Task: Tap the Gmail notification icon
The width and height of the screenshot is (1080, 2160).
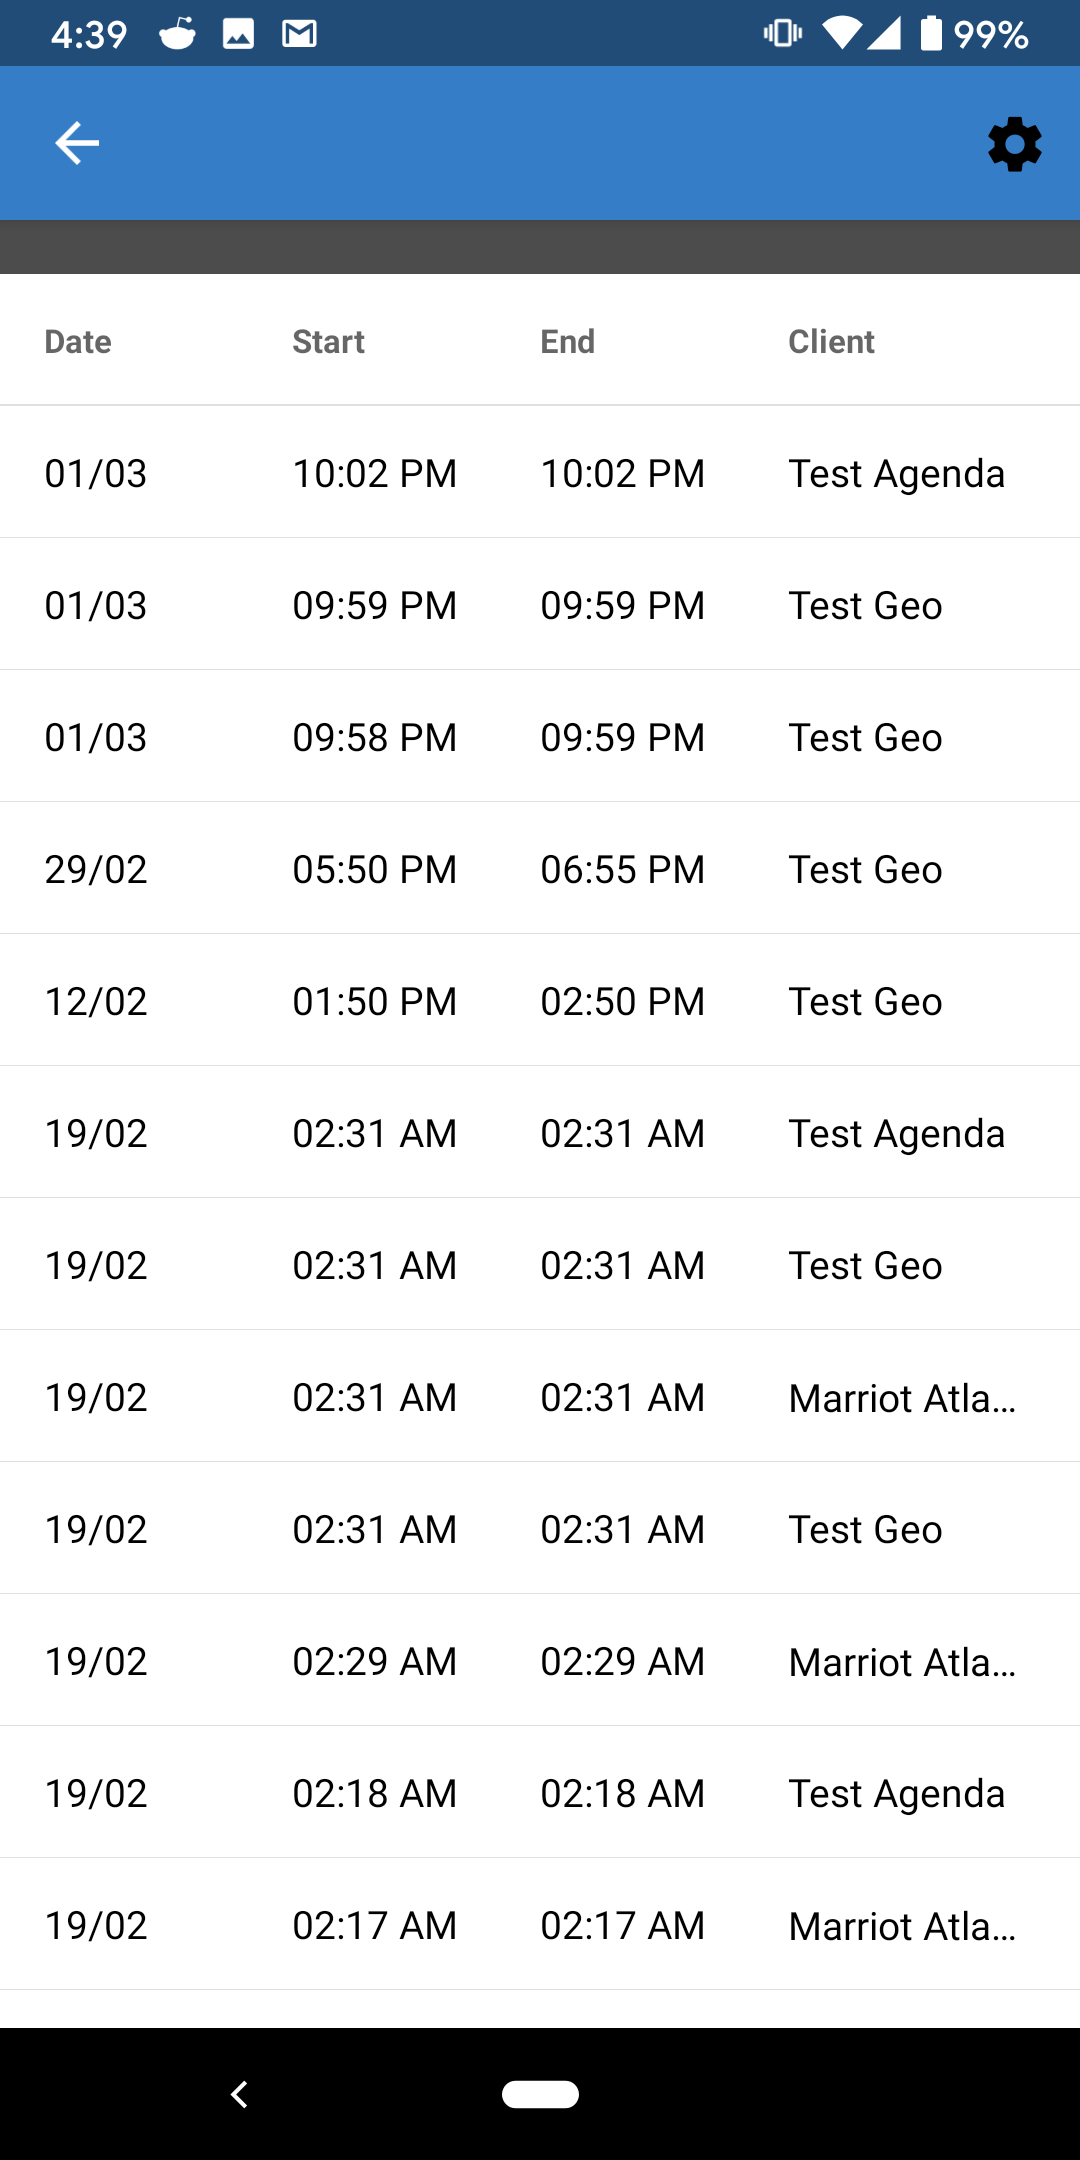Action: pyautogui.click(x=299, y=34)
